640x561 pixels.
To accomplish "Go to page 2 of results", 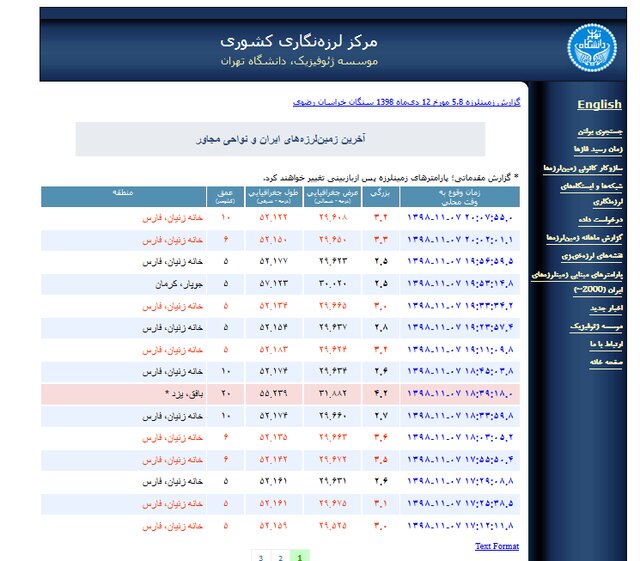I will click(280, 556).
